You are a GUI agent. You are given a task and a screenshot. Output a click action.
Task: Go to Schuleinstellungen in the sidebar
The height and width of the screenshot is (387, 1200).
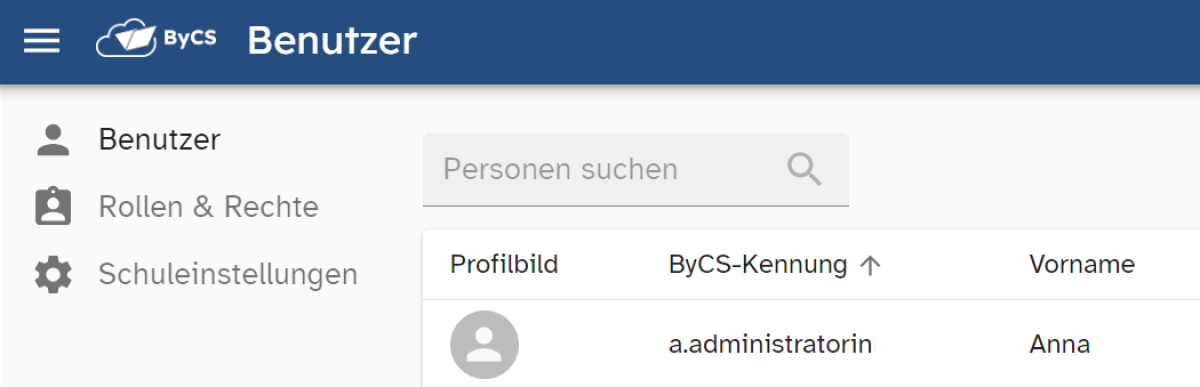coord(228,274)
